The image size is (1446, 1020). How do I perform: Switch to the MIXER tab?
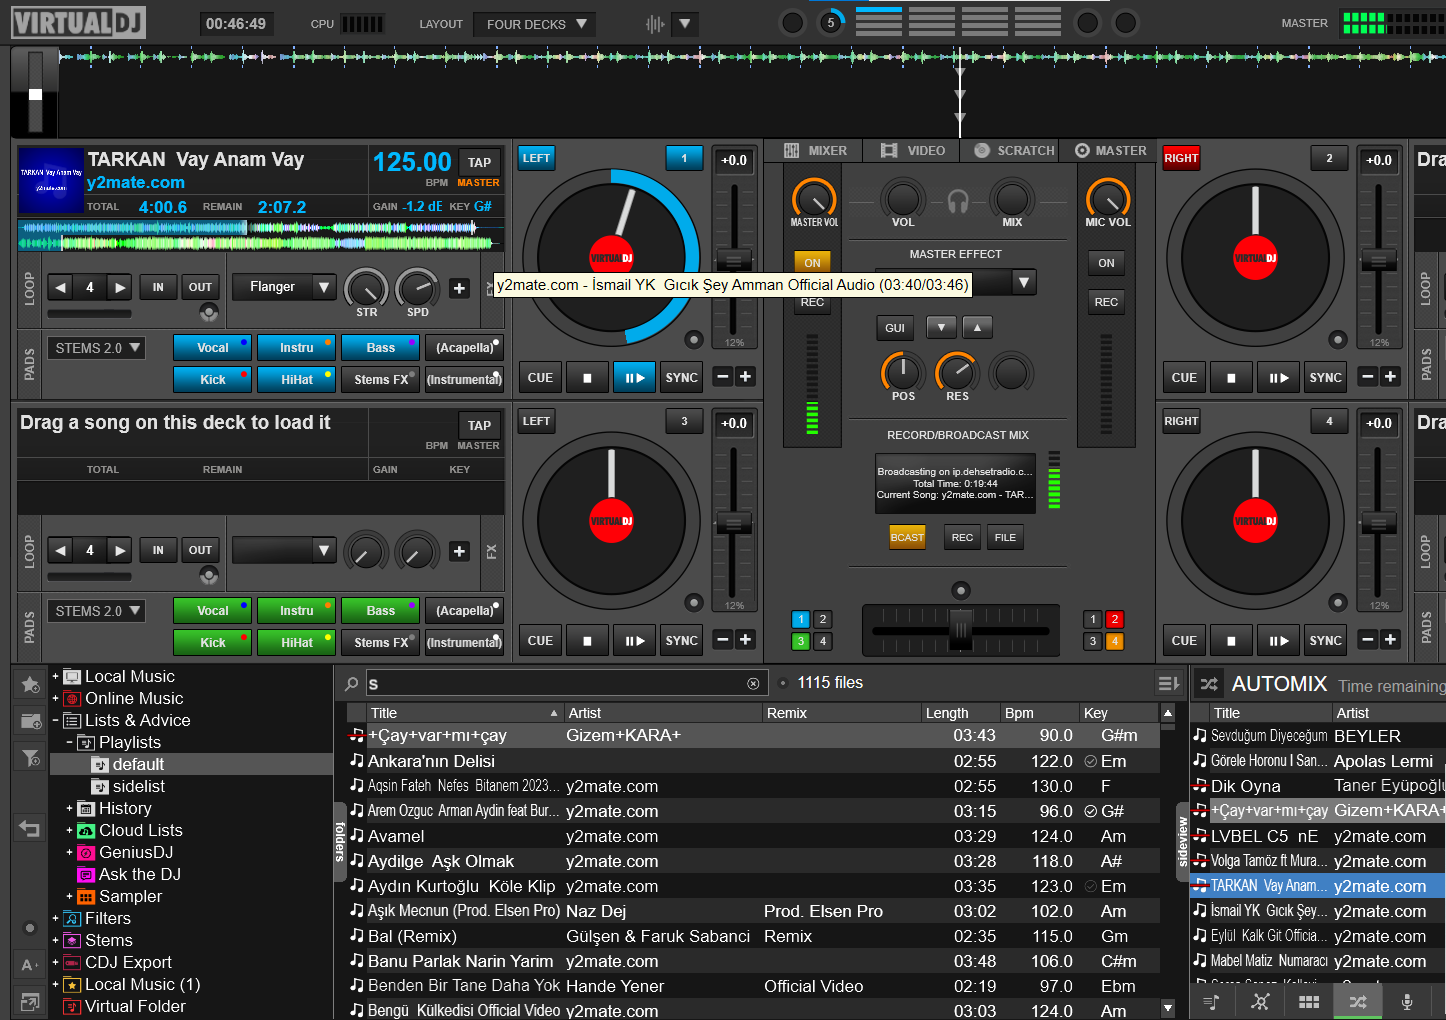click(815, 151)
